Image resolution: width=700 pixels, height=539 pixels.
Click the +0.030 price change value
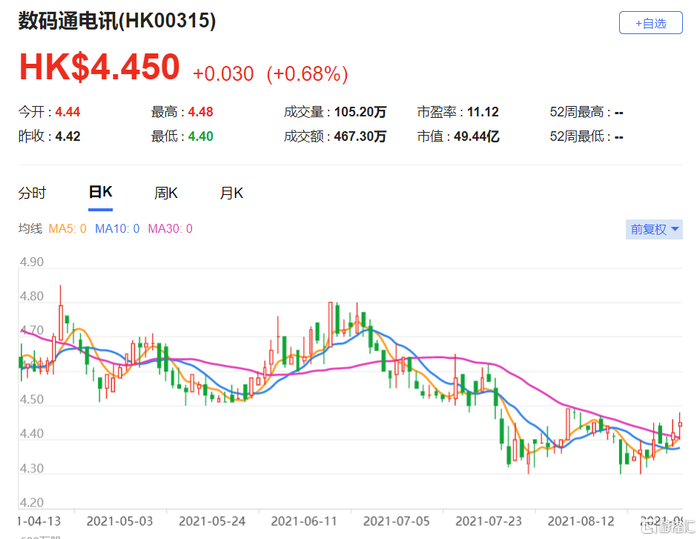click(x=223, y=74)
